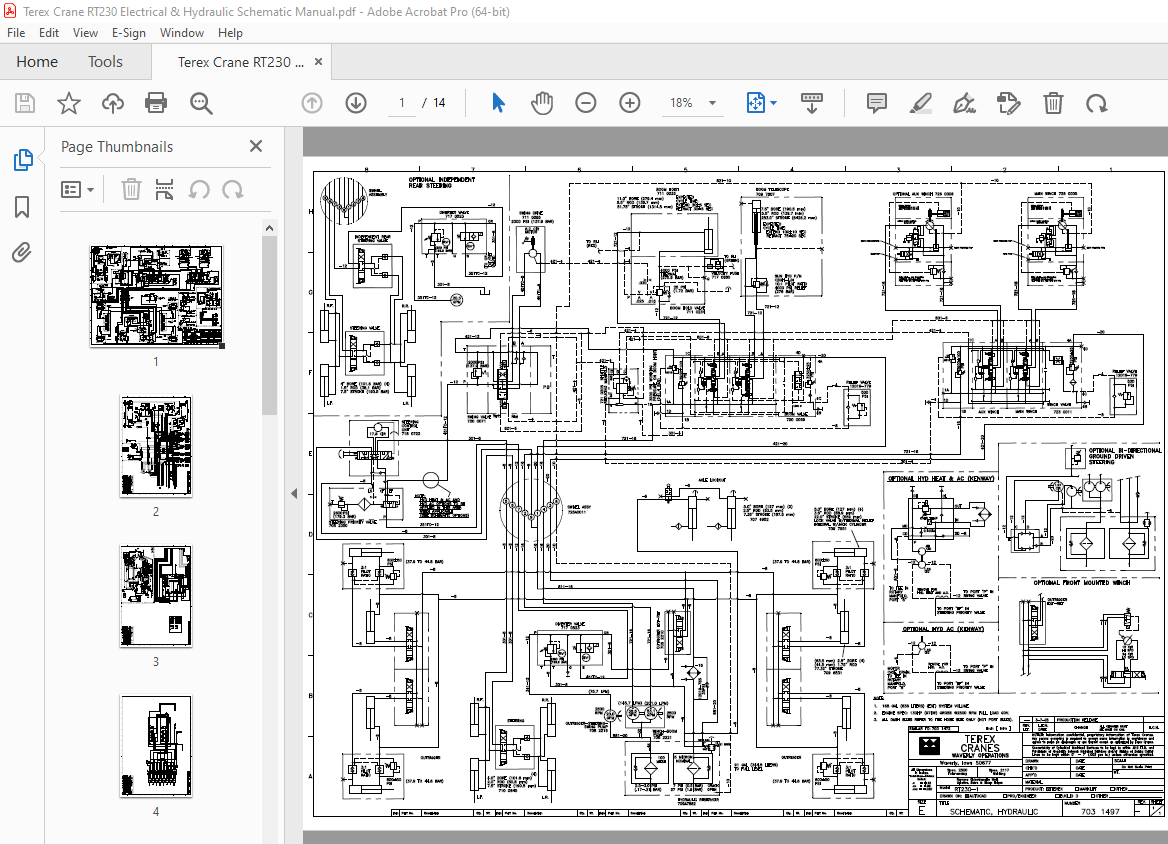Go to previous page arrow
The image size is (1168, 844).
312,103
